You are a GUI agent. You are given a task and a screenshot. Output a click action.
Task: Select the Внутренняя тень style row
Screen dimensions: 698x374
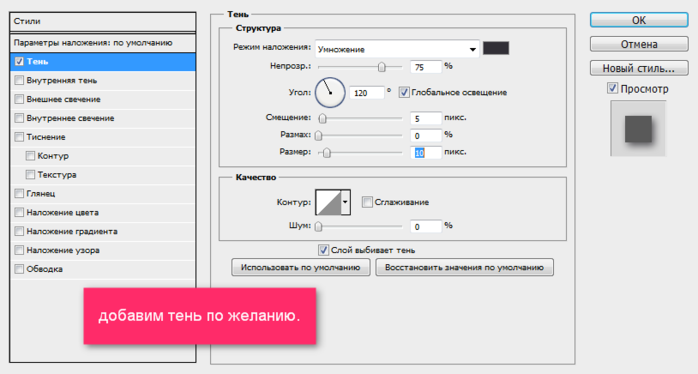tap(103, 80)
